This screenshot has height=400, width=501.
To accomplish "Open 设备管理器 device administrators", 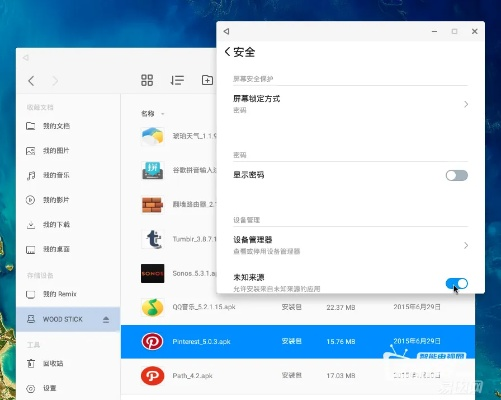I will pyautogui.click(x=350, y=245).
